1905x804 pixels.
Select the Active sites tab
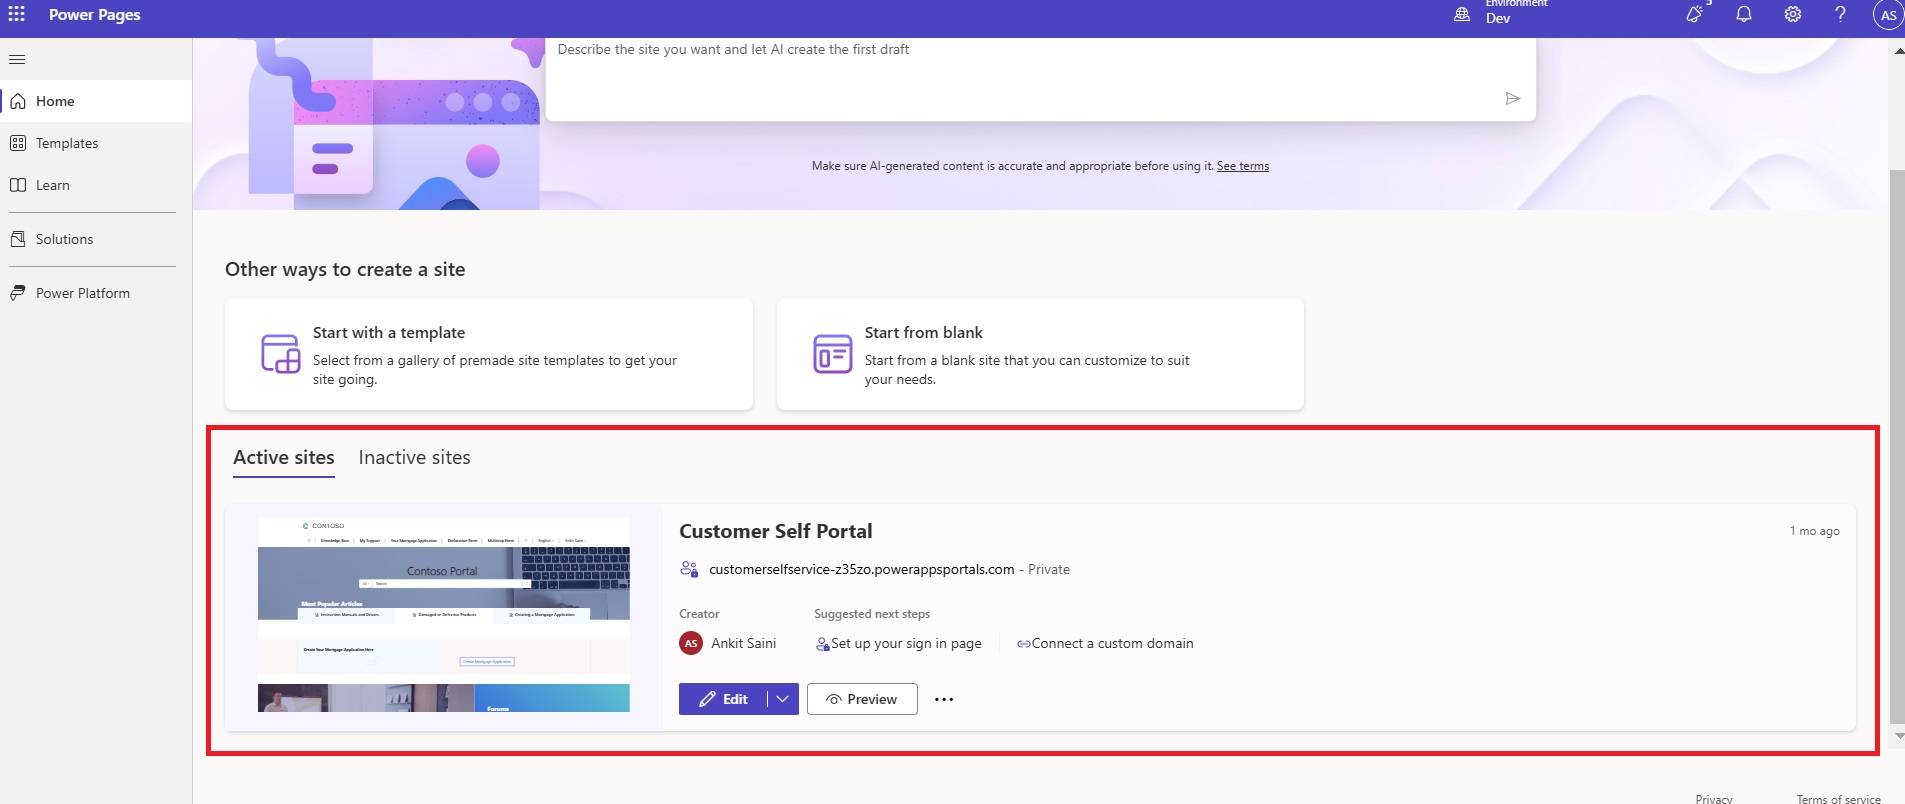coord(284,457)
